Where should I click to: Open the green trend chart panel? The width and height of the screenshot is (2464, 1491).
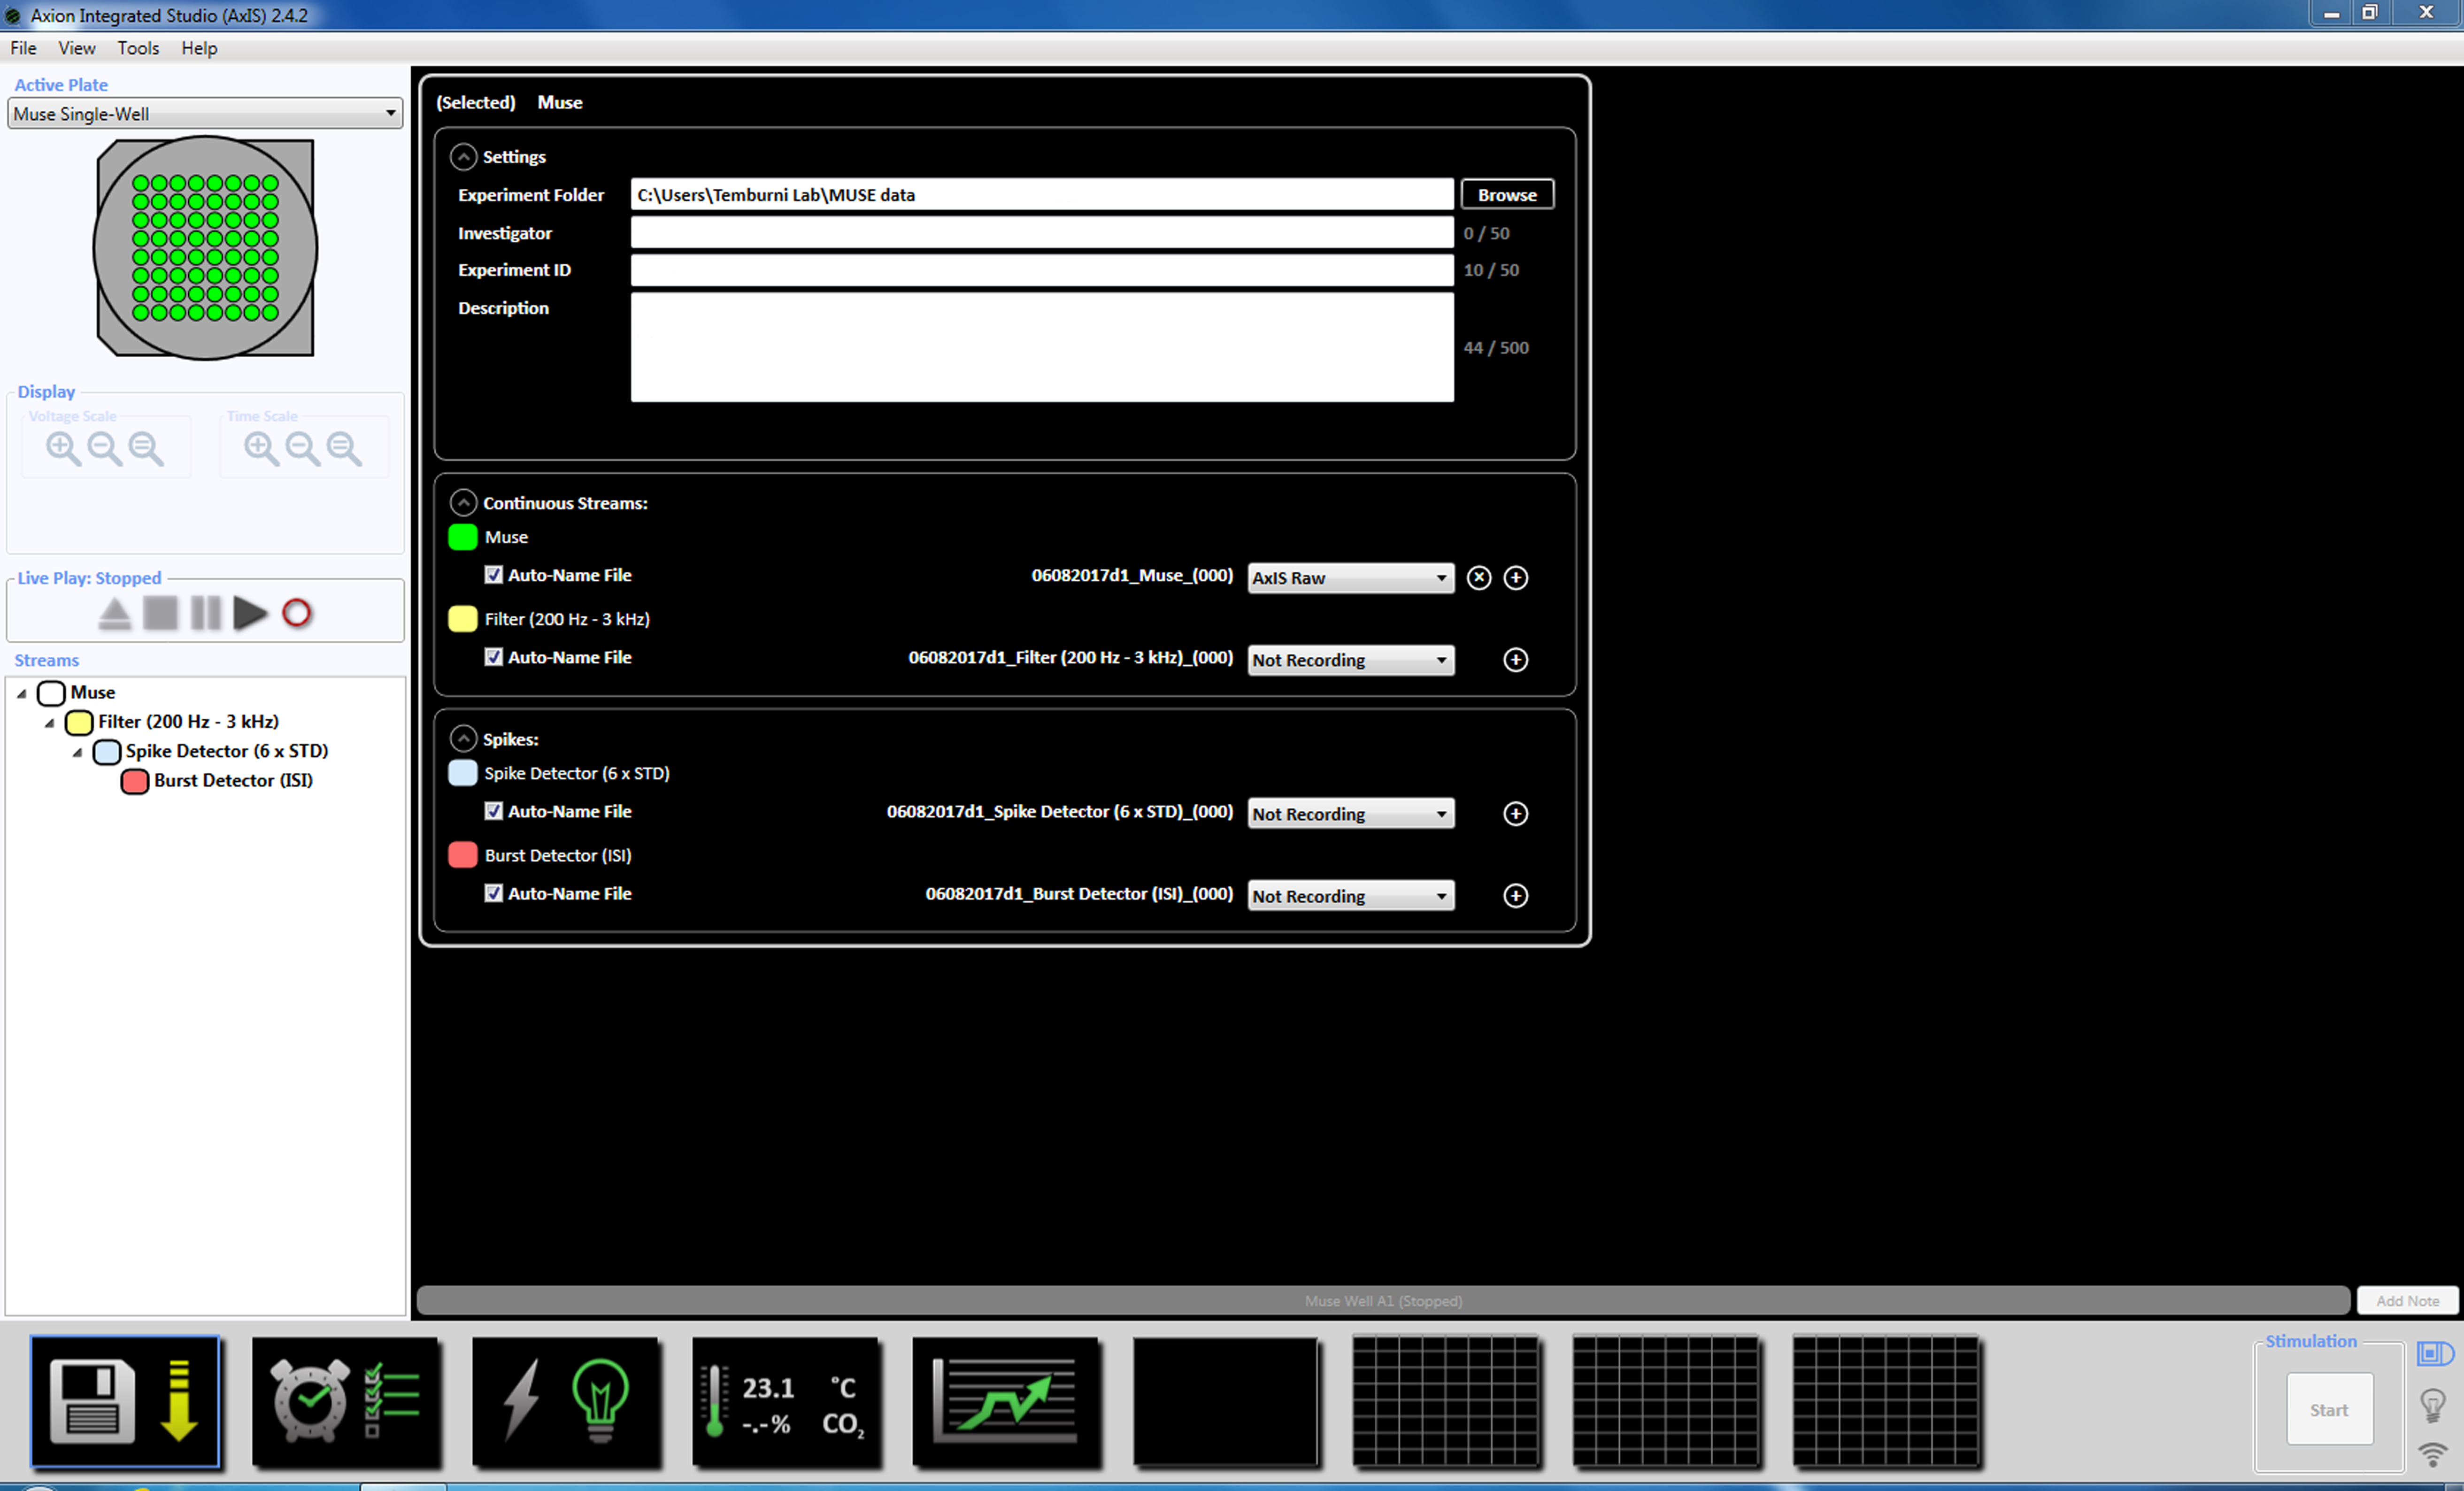(1006, 1401)
